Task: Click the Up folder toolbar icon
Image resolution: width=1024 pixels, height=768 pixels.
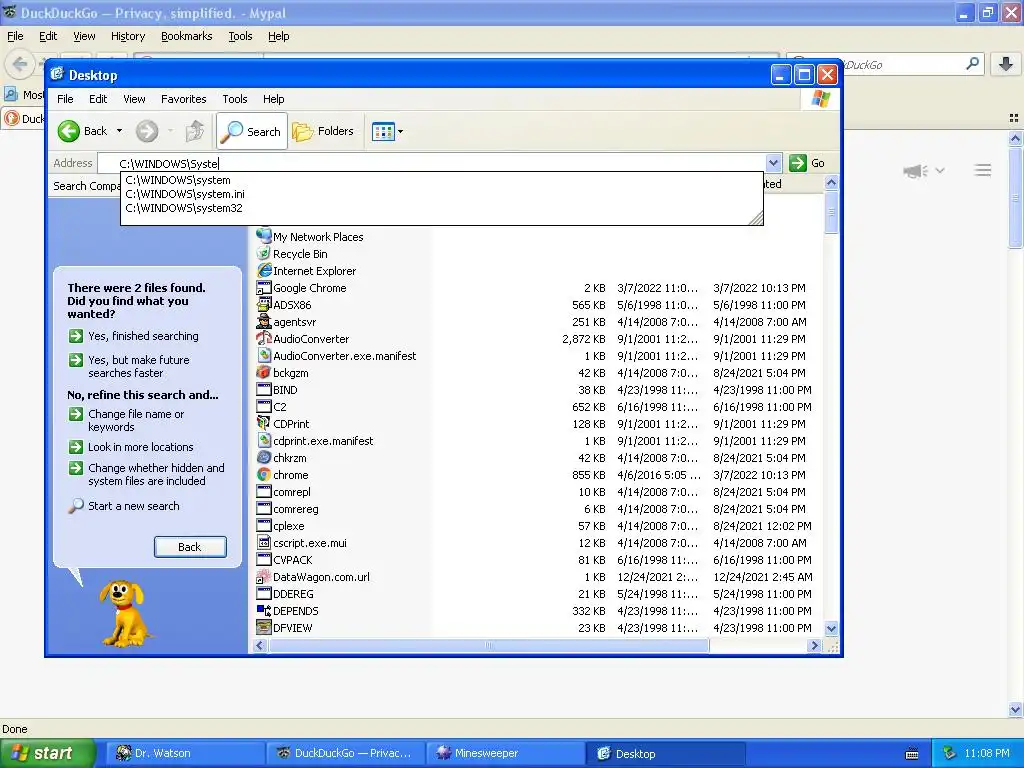Action: 195,131
